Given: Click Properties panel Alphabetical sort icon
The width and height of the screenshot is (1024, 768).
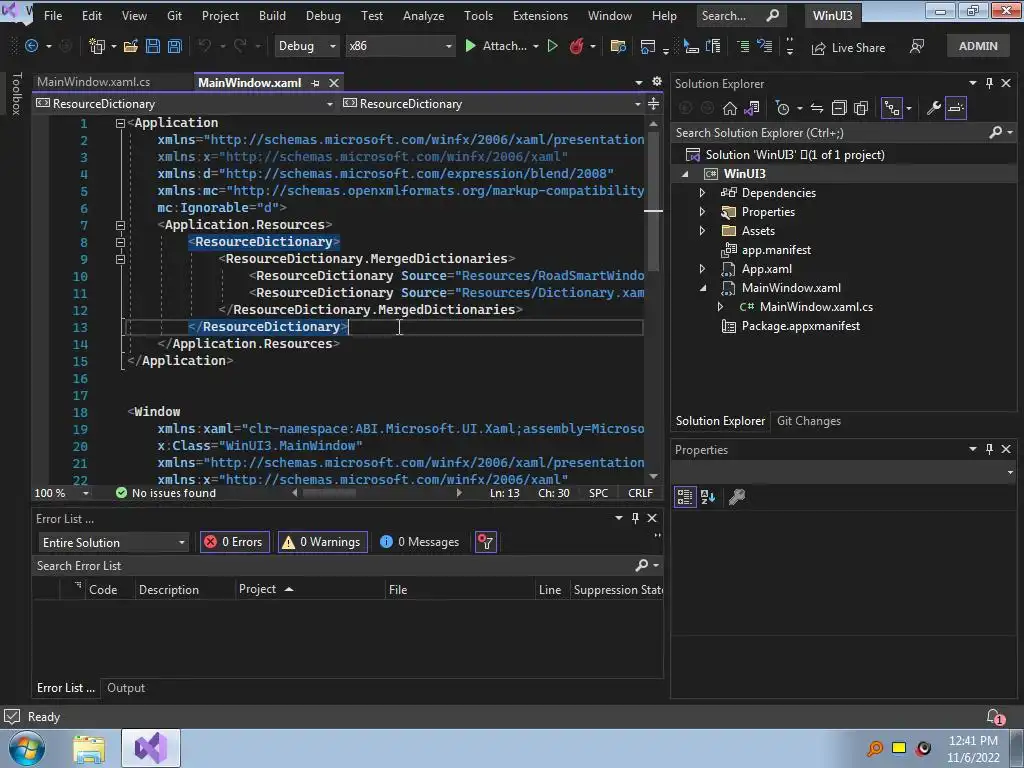Looking at the screenshot, I should pos(708,497).
